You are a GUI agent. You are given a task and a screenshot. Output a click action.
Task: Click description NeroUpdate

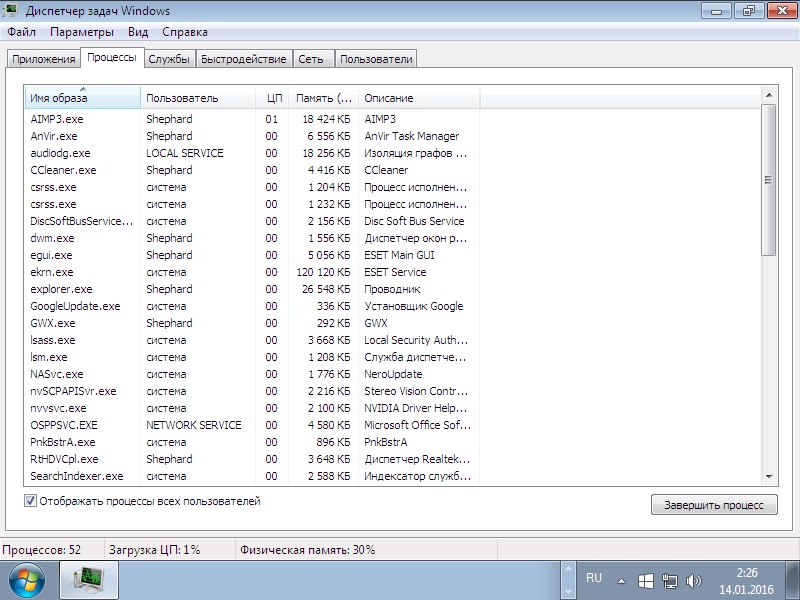tap(393, 374)
